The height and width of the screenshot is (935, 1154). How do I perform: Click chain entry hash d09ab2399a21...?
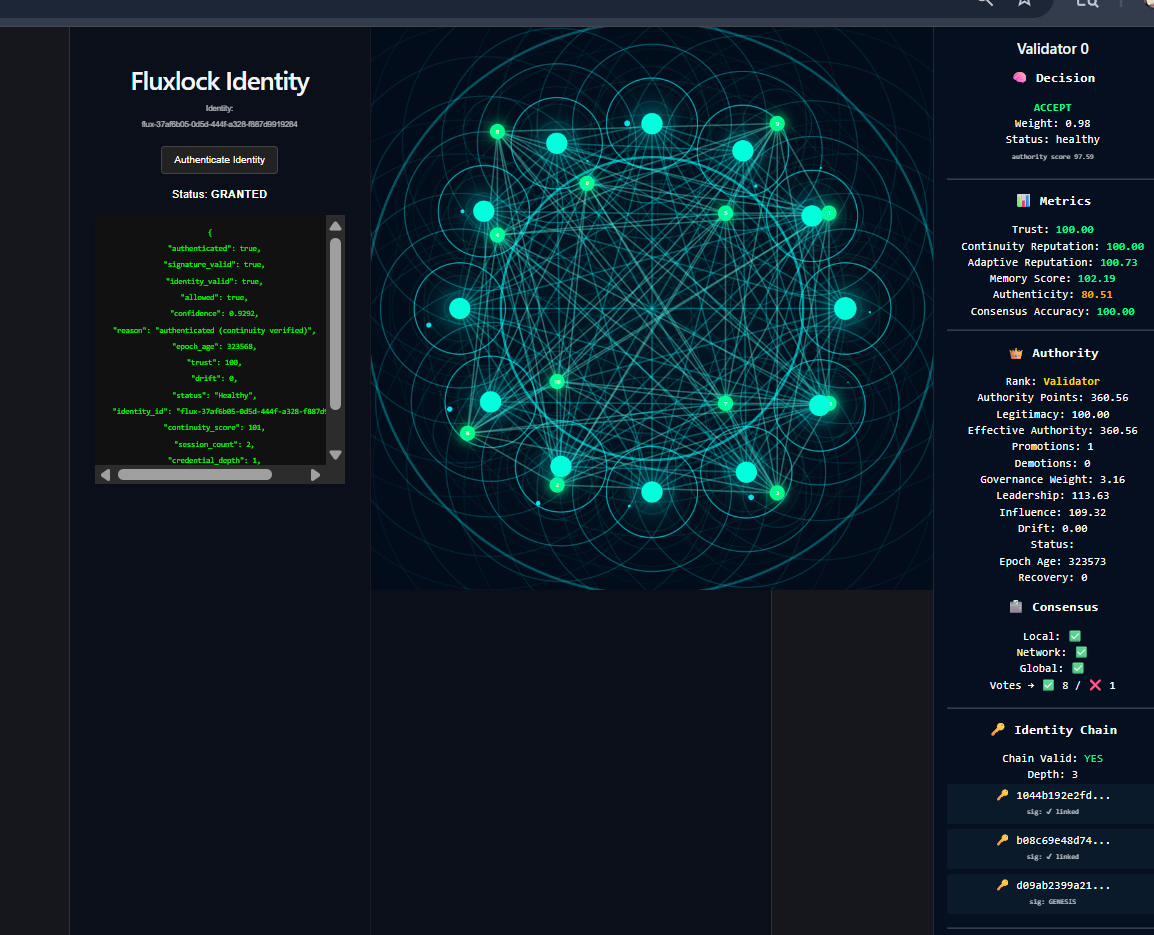tap(1063, 885)
